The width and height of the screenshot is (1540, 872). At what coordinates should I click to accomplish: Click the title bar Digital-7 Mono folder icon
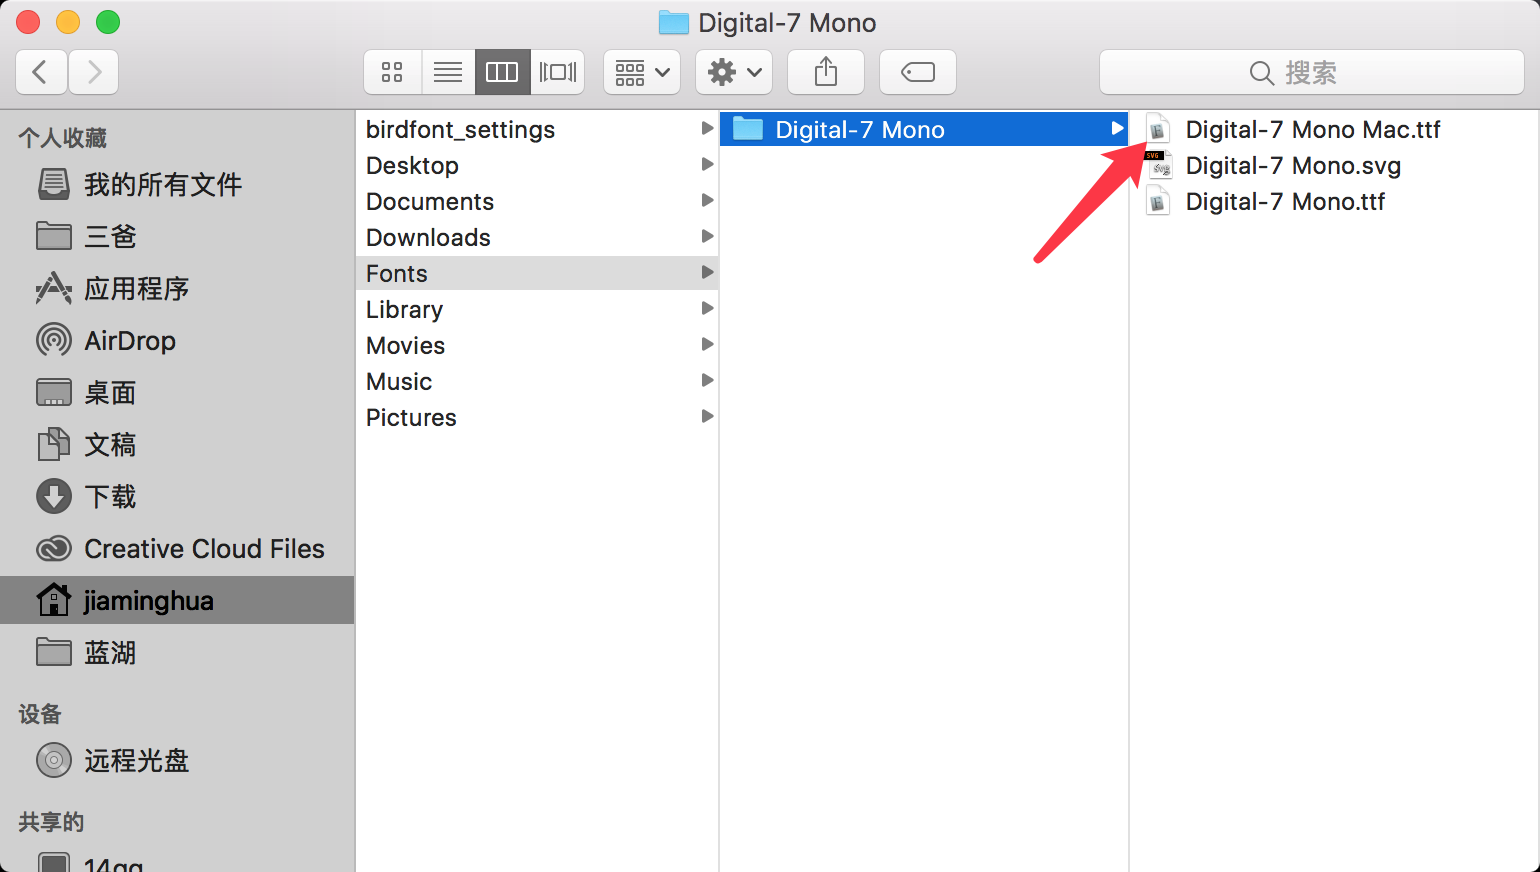coord(674,22)
